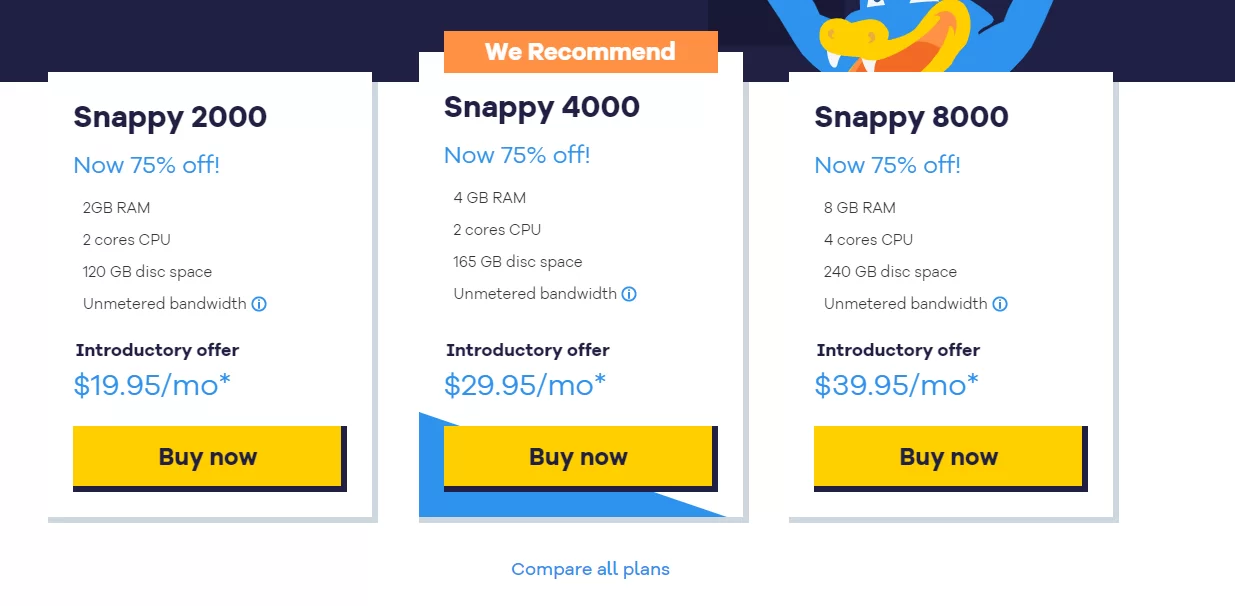Click the $19.95/mo introductory price
Viewport: 1235px width, 606px height.
point(152,385)
